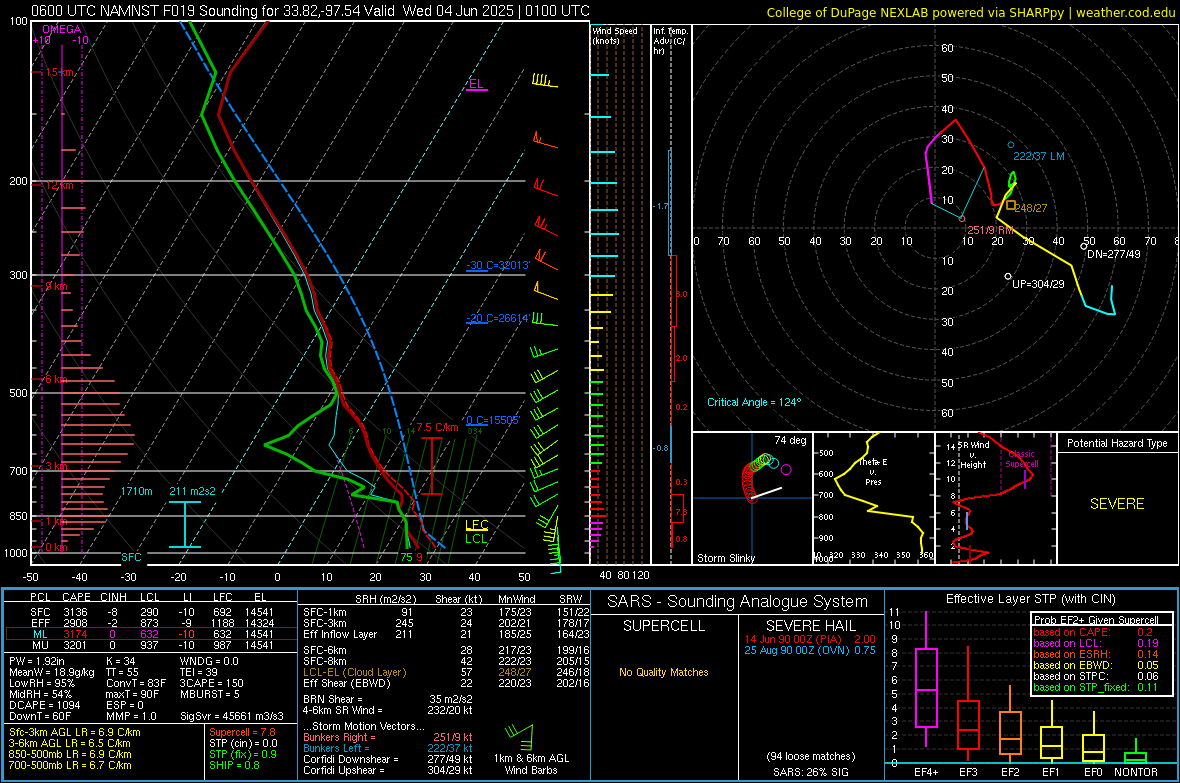Click the DCAPE = 1094 value
The width and height of the screenshot is (1180, 783).
[x=44, y=705]
